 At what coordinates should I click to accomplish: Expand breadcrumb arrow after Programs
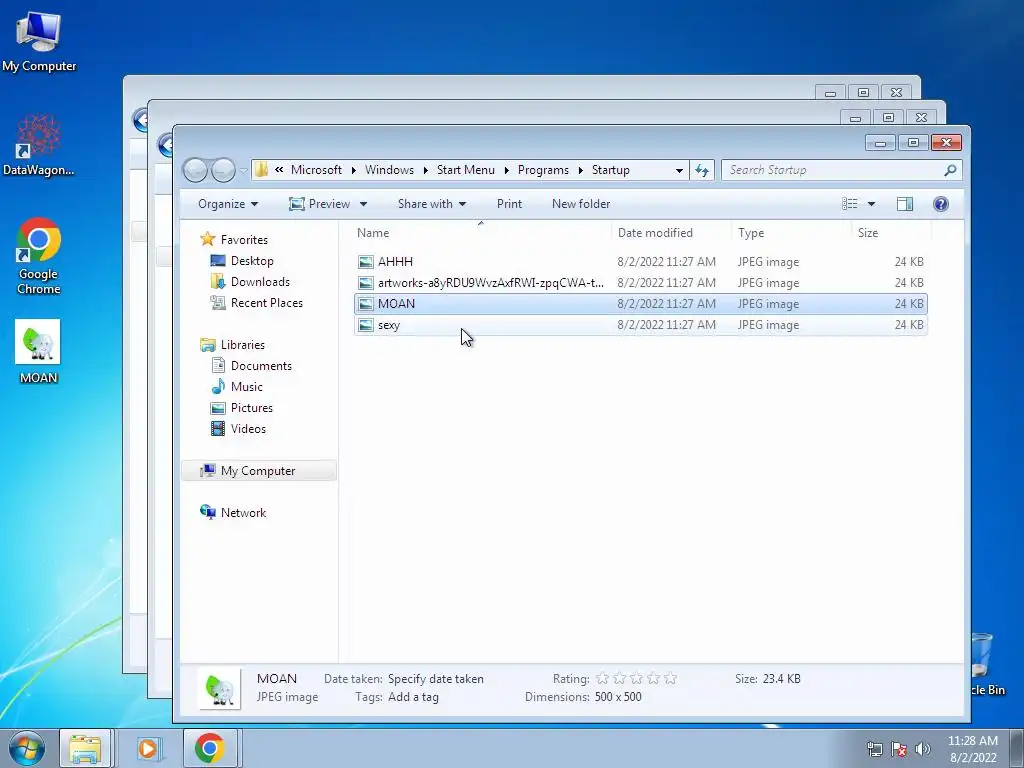(x=580, y=170)
